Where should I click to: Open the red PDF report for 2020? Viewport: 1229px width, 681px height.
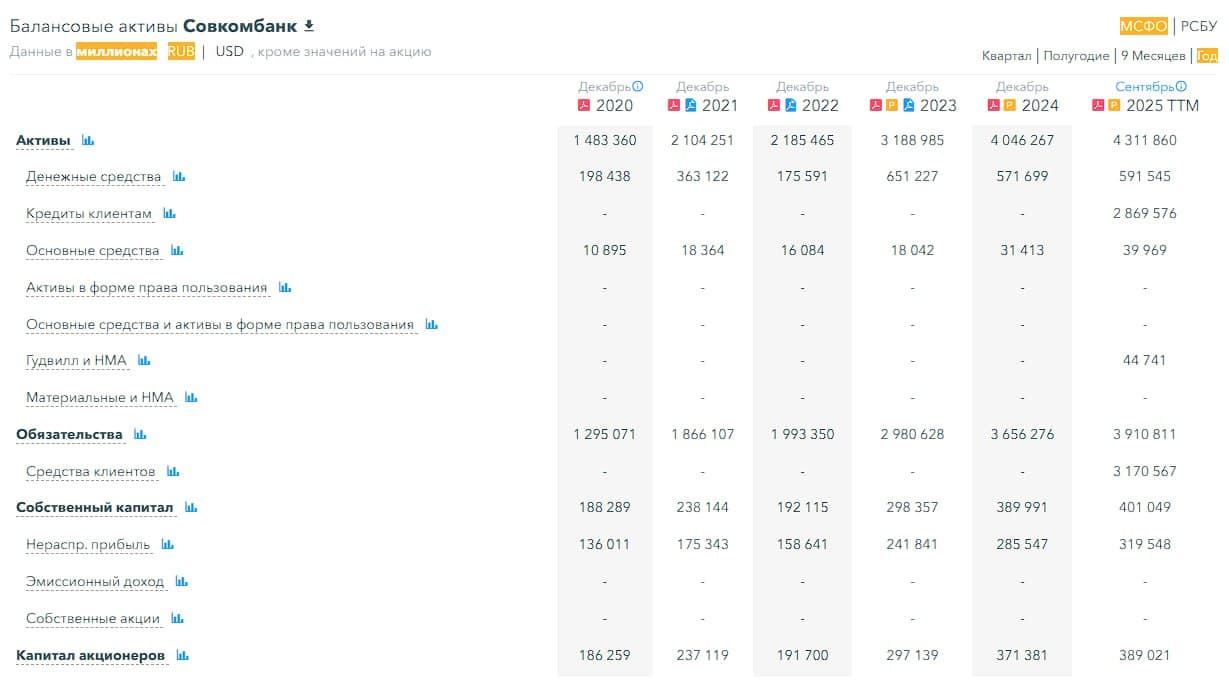coord(584,106)
